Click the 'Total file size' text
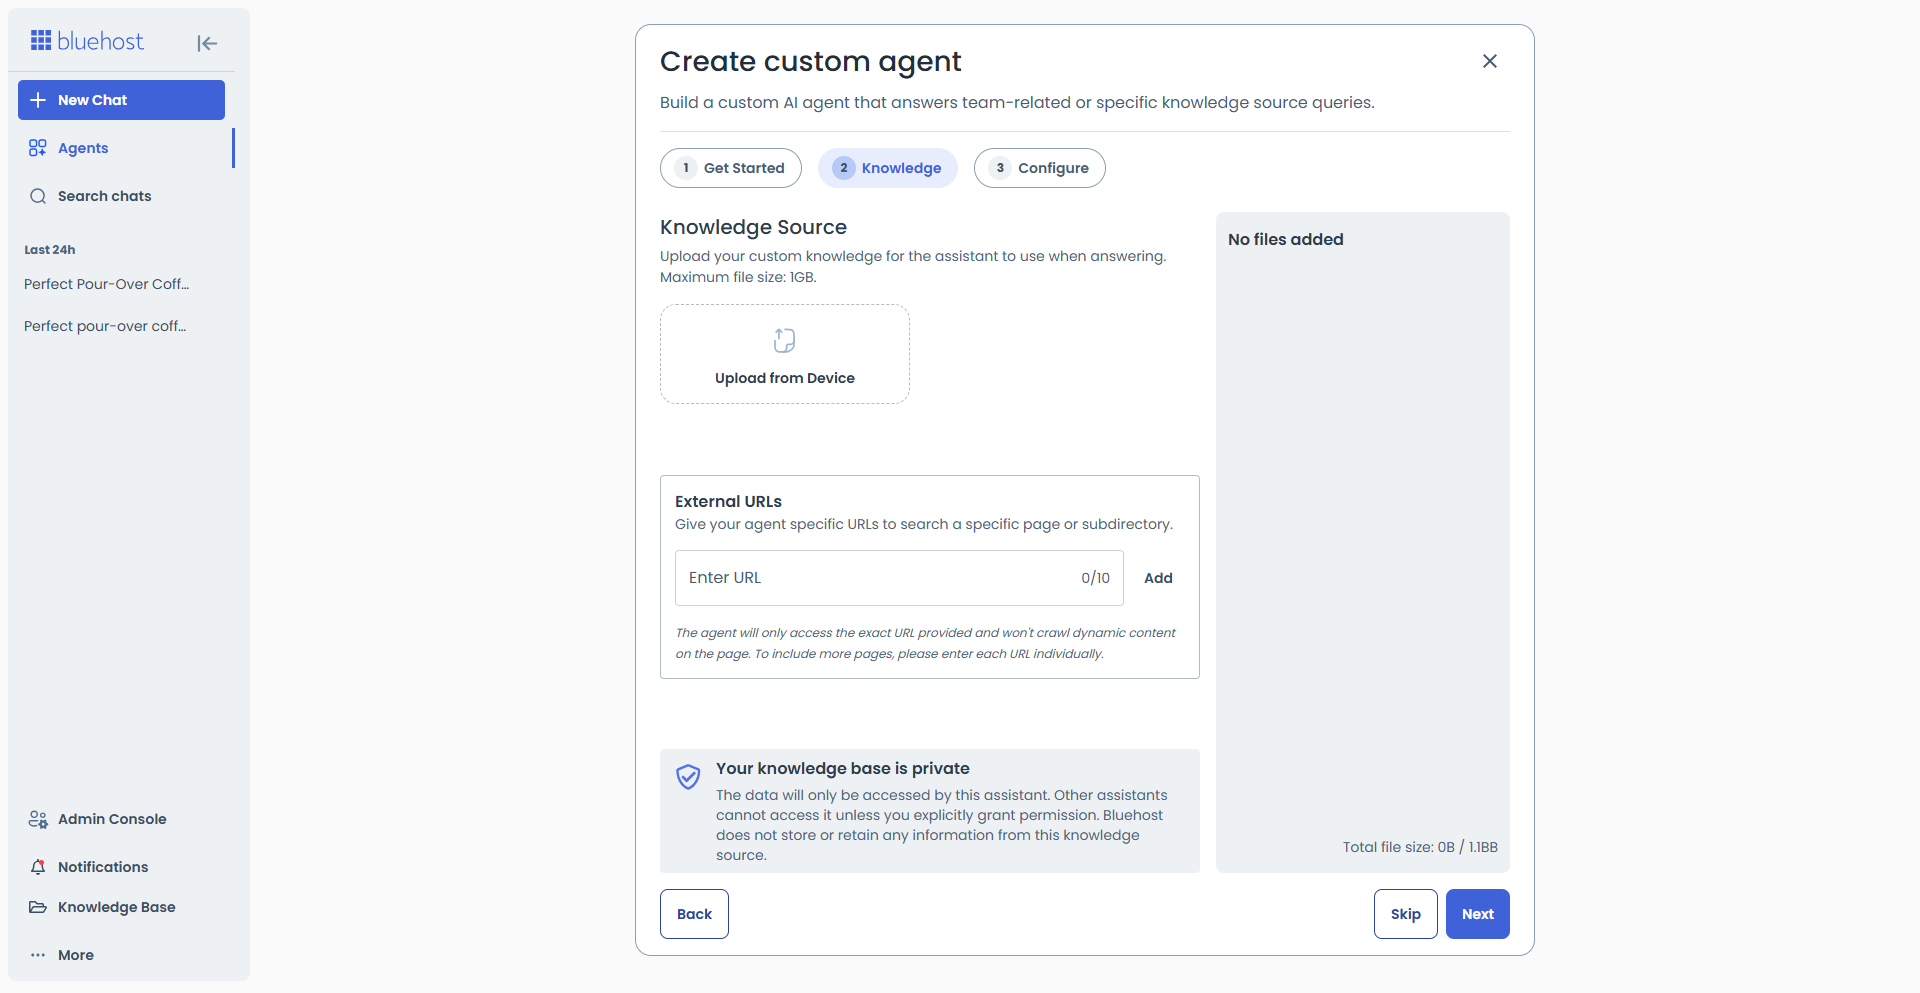The image size is (1920, 993). click(1420, 847)
